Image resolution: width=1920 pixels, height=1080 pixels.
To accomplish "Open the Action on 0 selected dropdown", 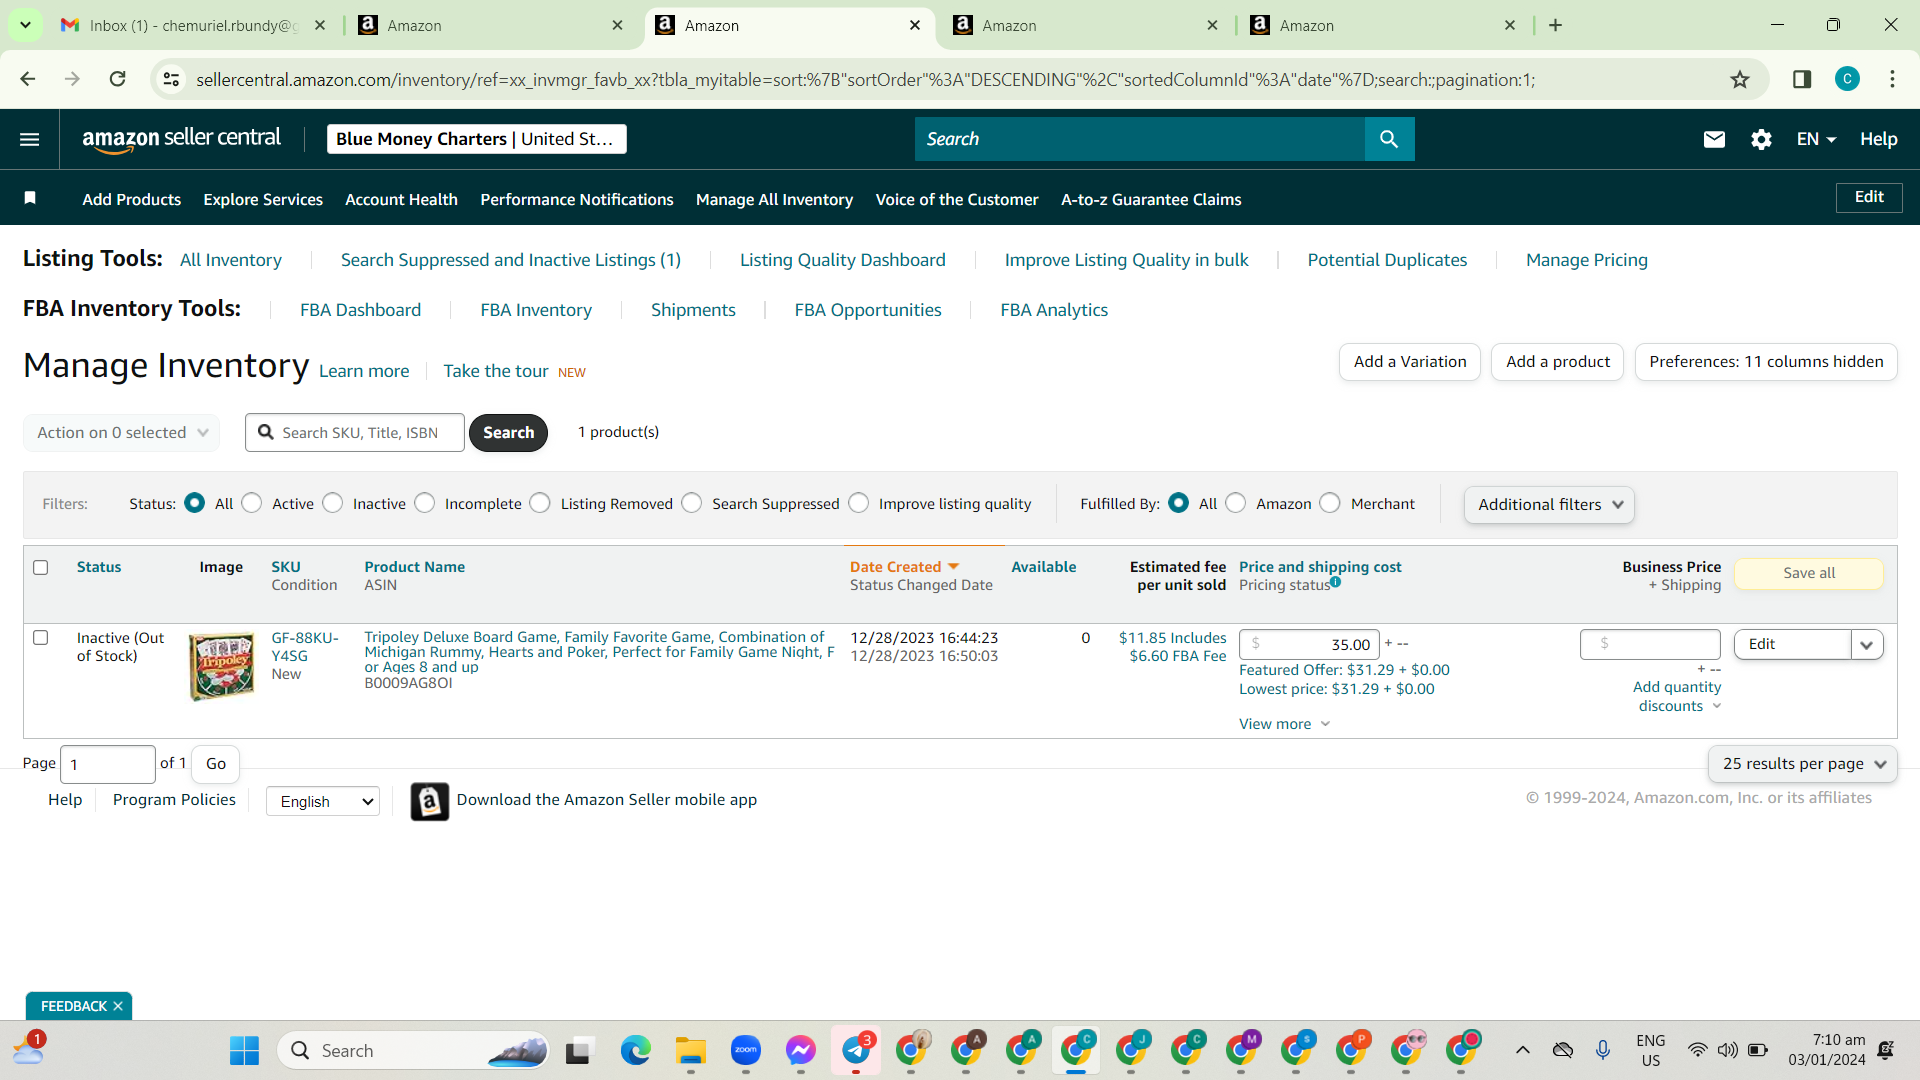I will [x=122, y=433].
